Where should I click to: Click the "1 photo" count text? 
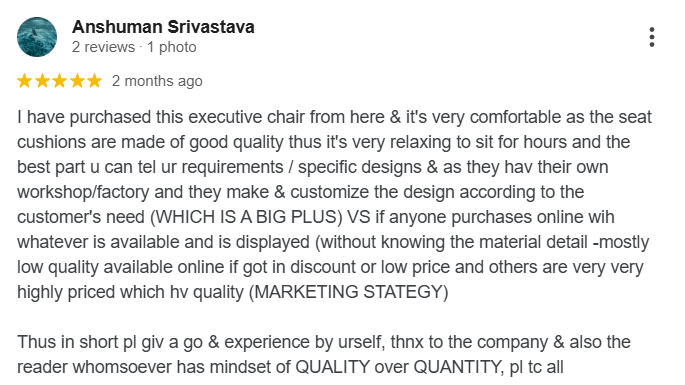pos(172,47)
